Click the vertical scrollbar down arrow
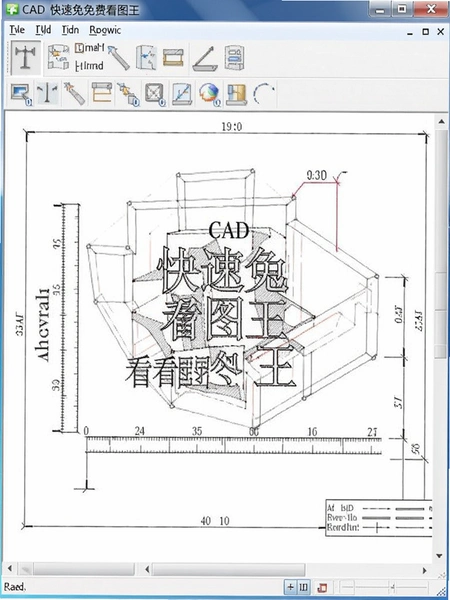450x600 pixels. pyautogui.click(x=441, y=556)
